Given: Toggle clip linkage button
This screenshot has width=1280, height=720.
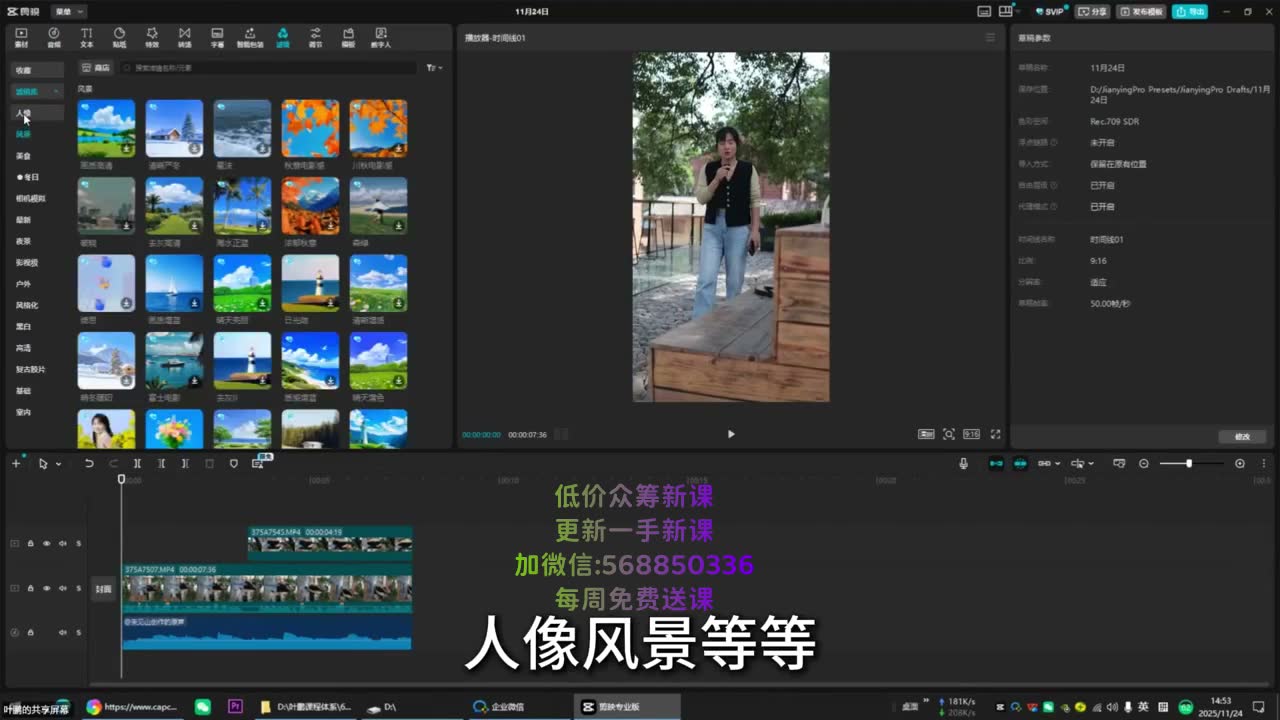Looking at the screenshot, I should pos(1044,463).
